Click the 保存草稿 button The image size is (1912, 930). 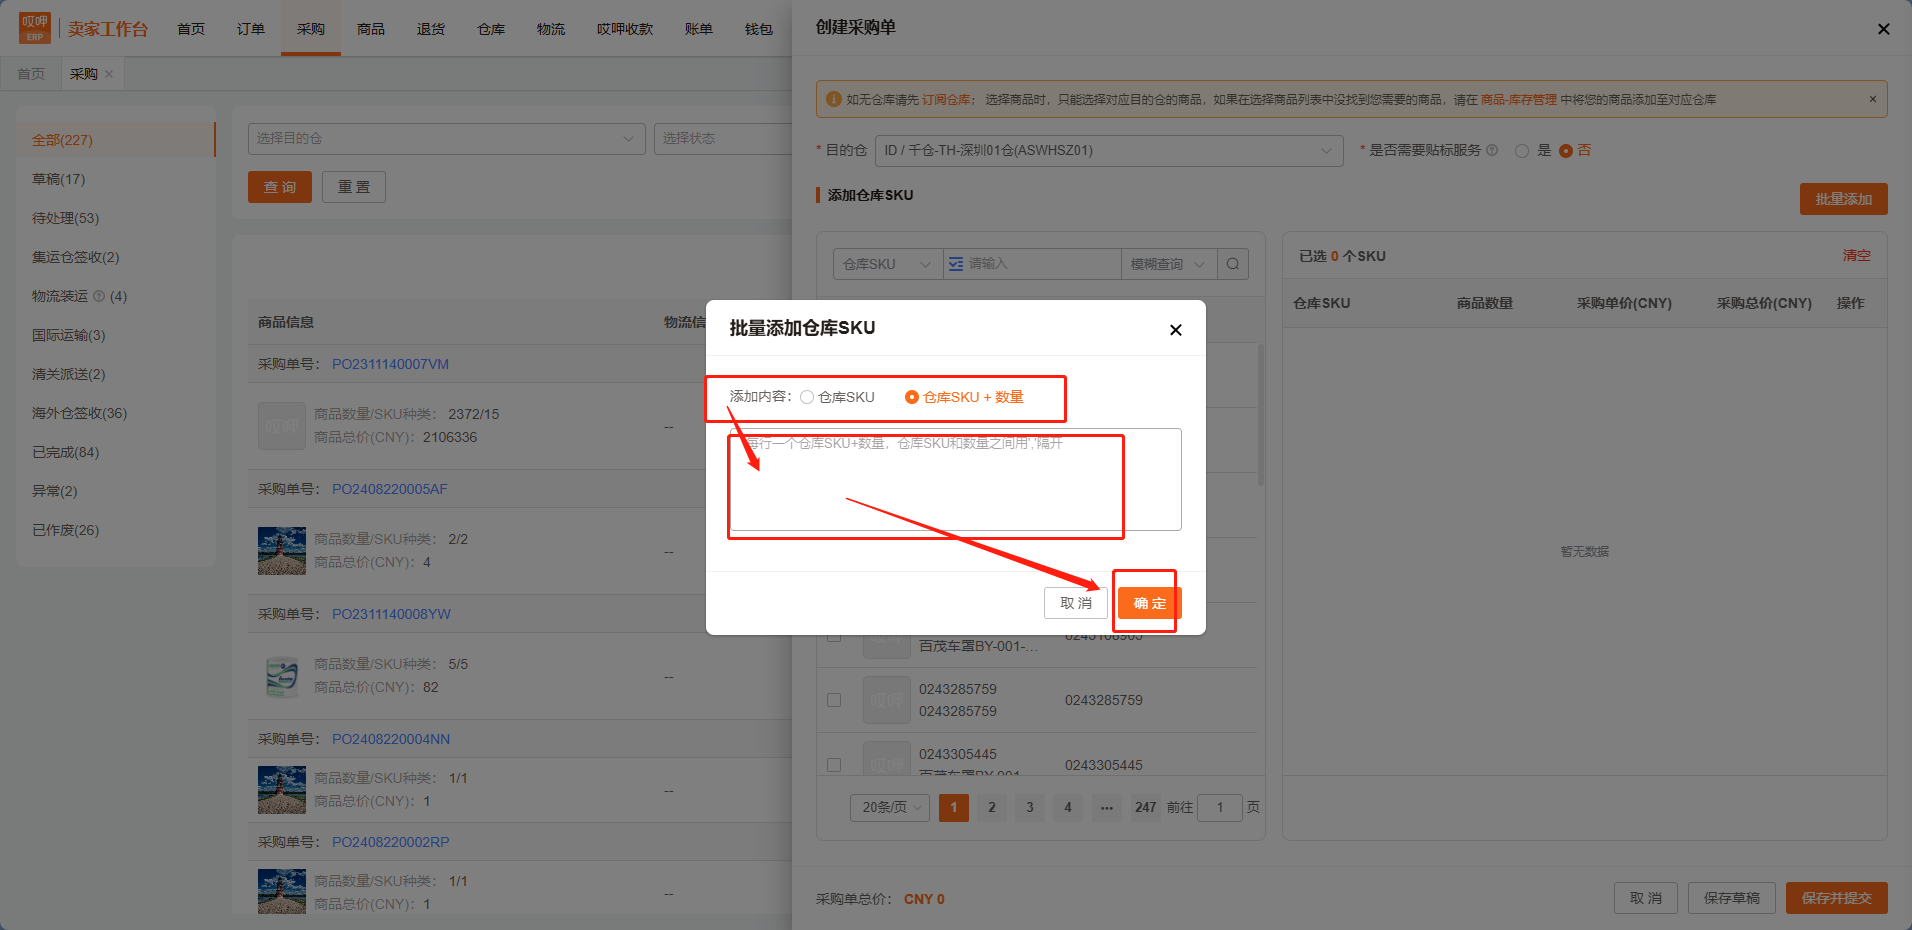pyautogui.click(x=1732, y=898)
